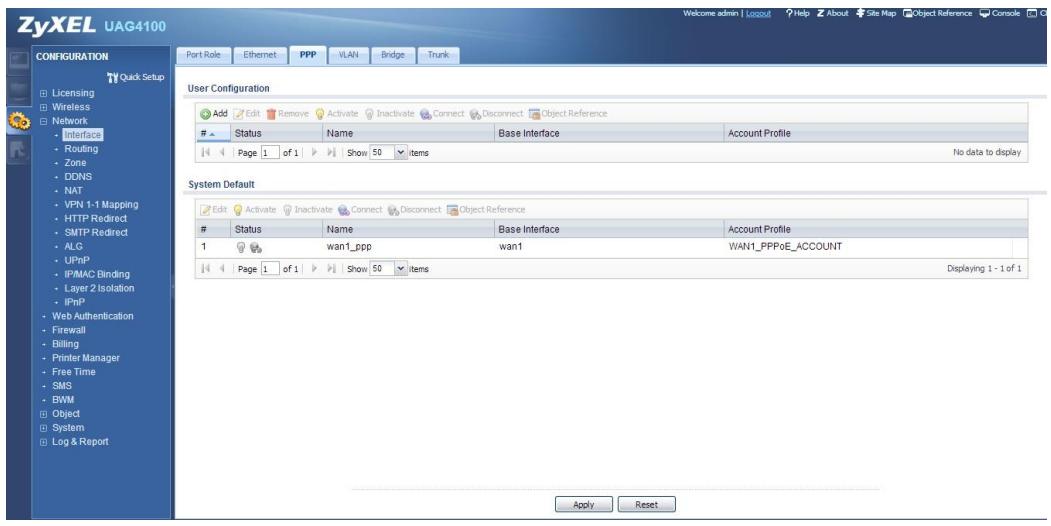Screen dimensions: 1051x526
Task: Click Activate in User Configuration toolbar
Action: (336, 114)
